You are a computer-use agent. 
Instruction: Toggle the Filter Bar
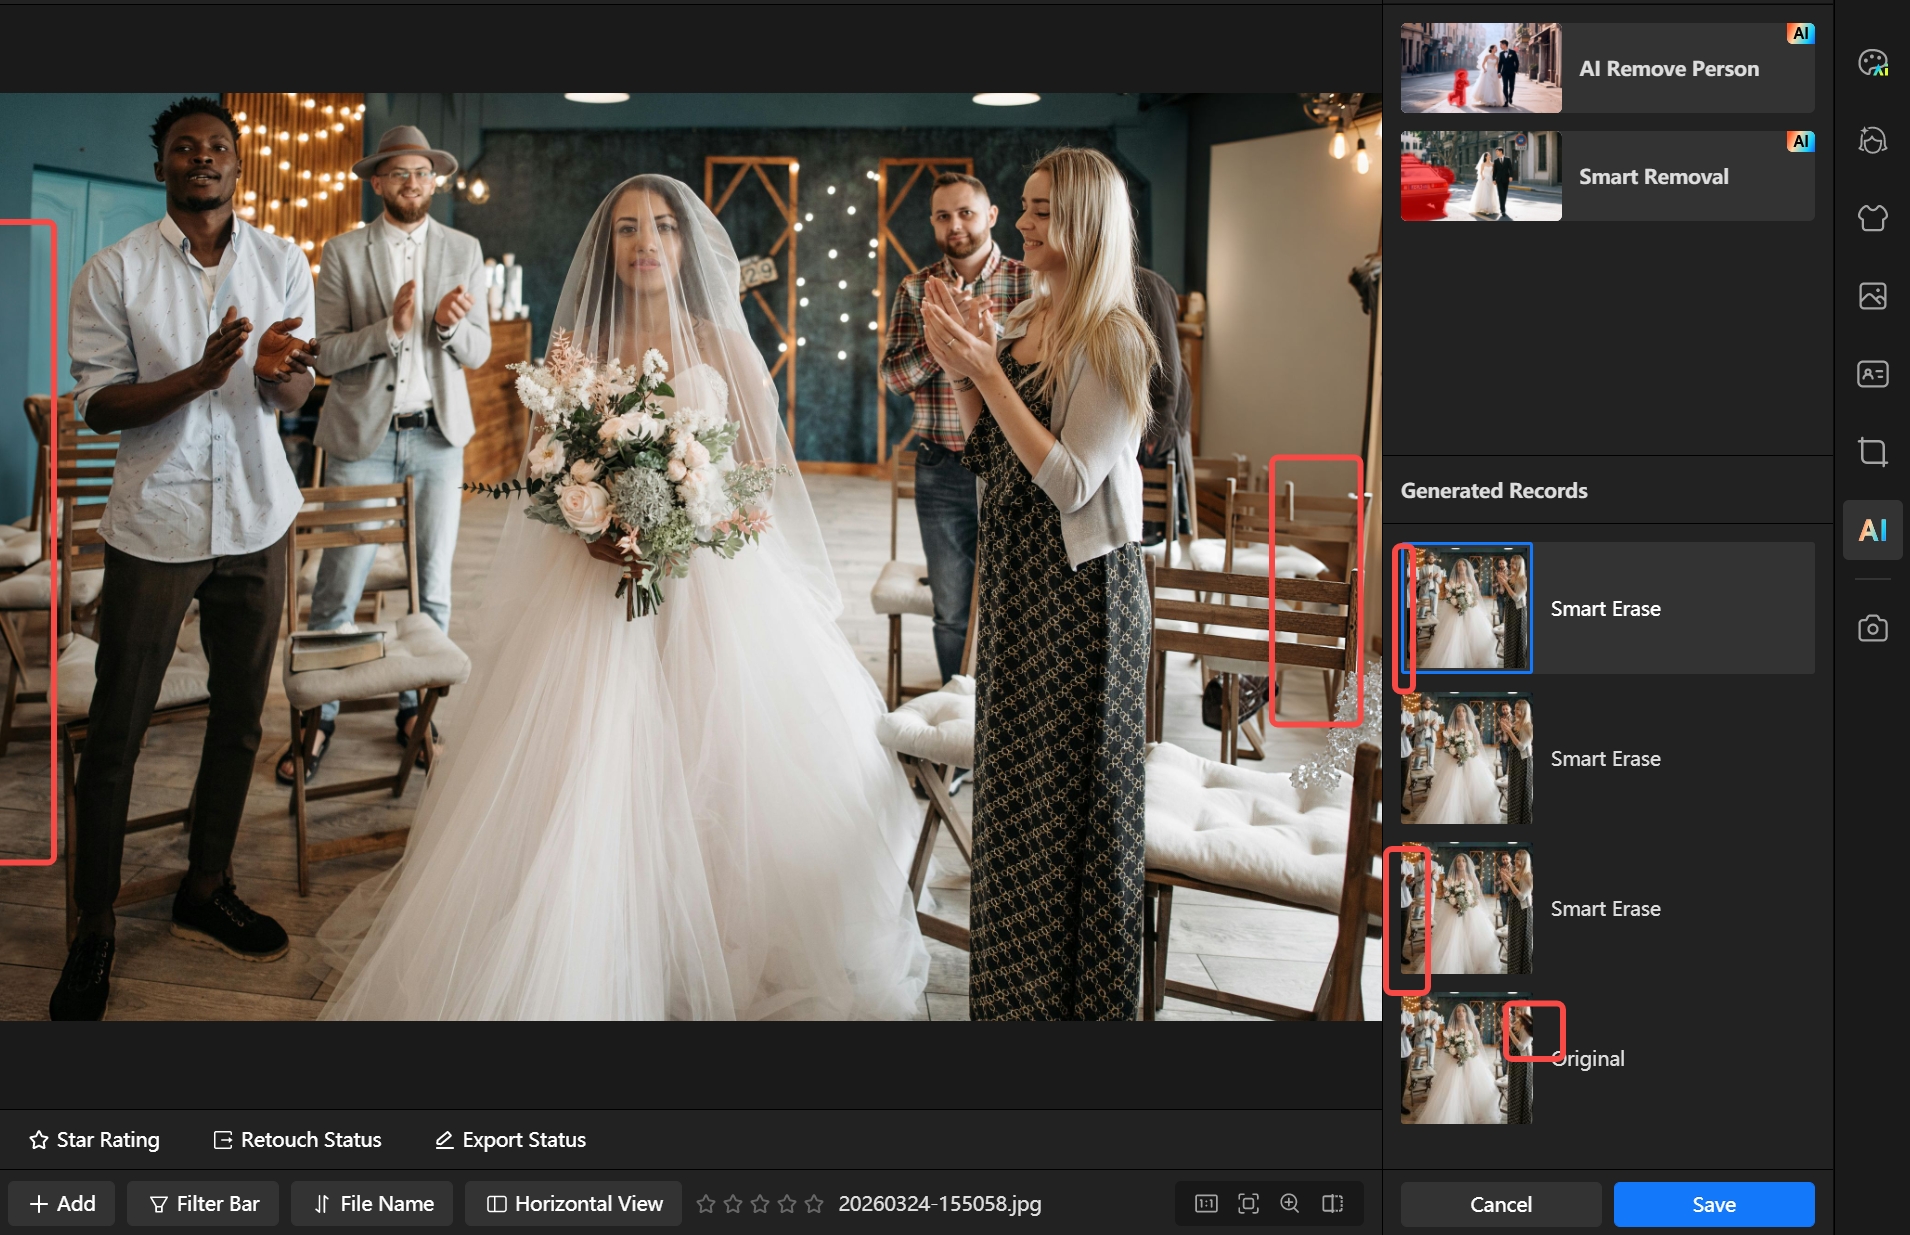pyautogui.click(x=204, y=1203)
